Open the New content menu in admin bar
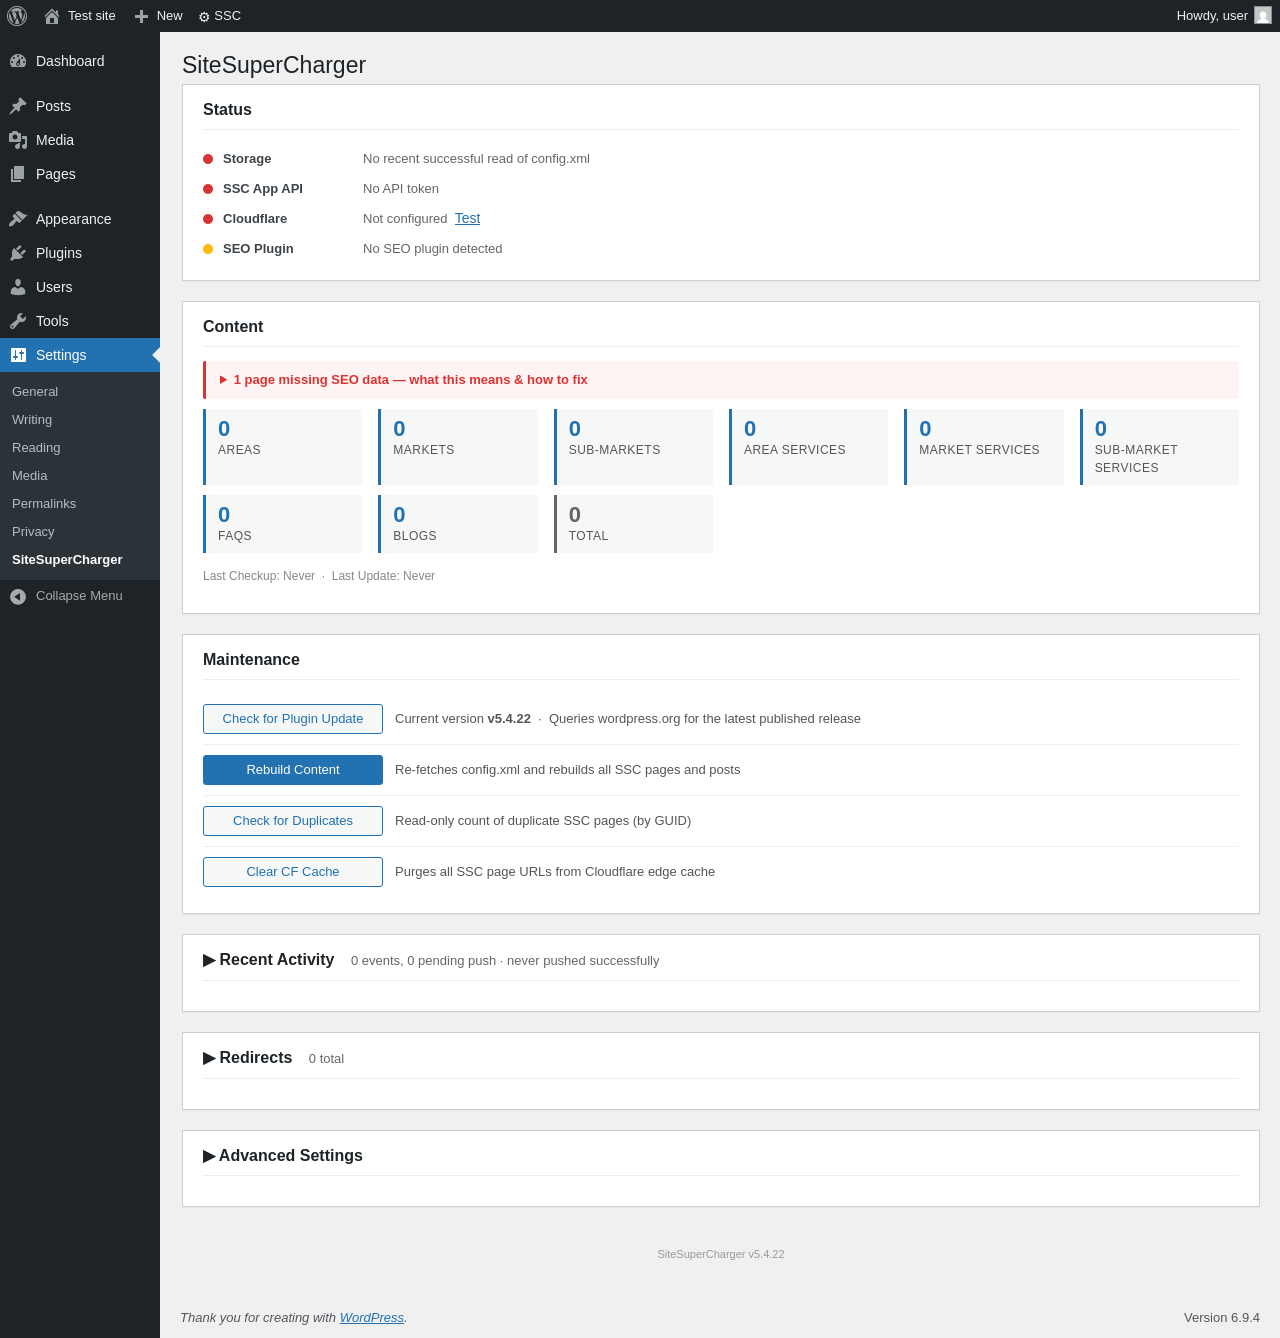 tap(158, 16)
